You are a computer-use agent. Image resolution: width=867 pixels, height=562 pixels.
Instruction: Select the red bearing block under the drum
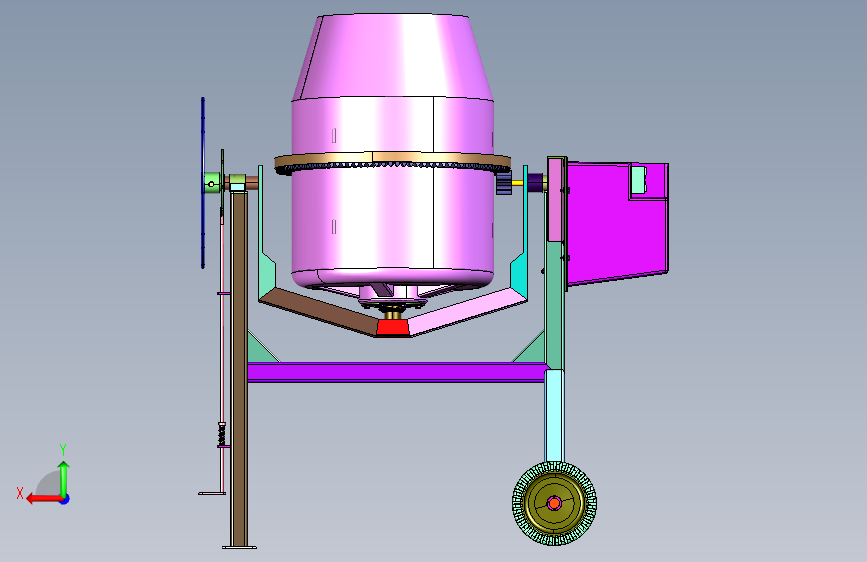pos(393,327)
